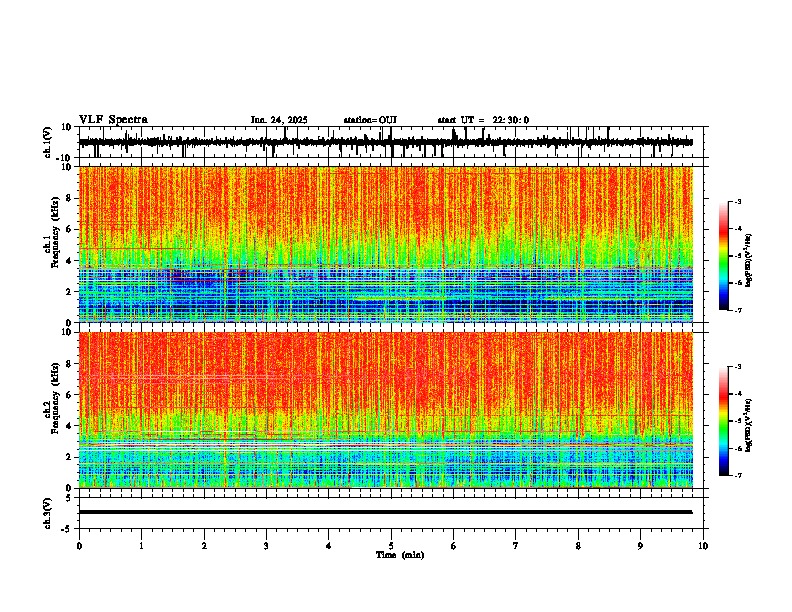Click the 7 minute tick on Time axis
Image resolution: width=792 pixels, height=612 pixels.
(516, 546)
